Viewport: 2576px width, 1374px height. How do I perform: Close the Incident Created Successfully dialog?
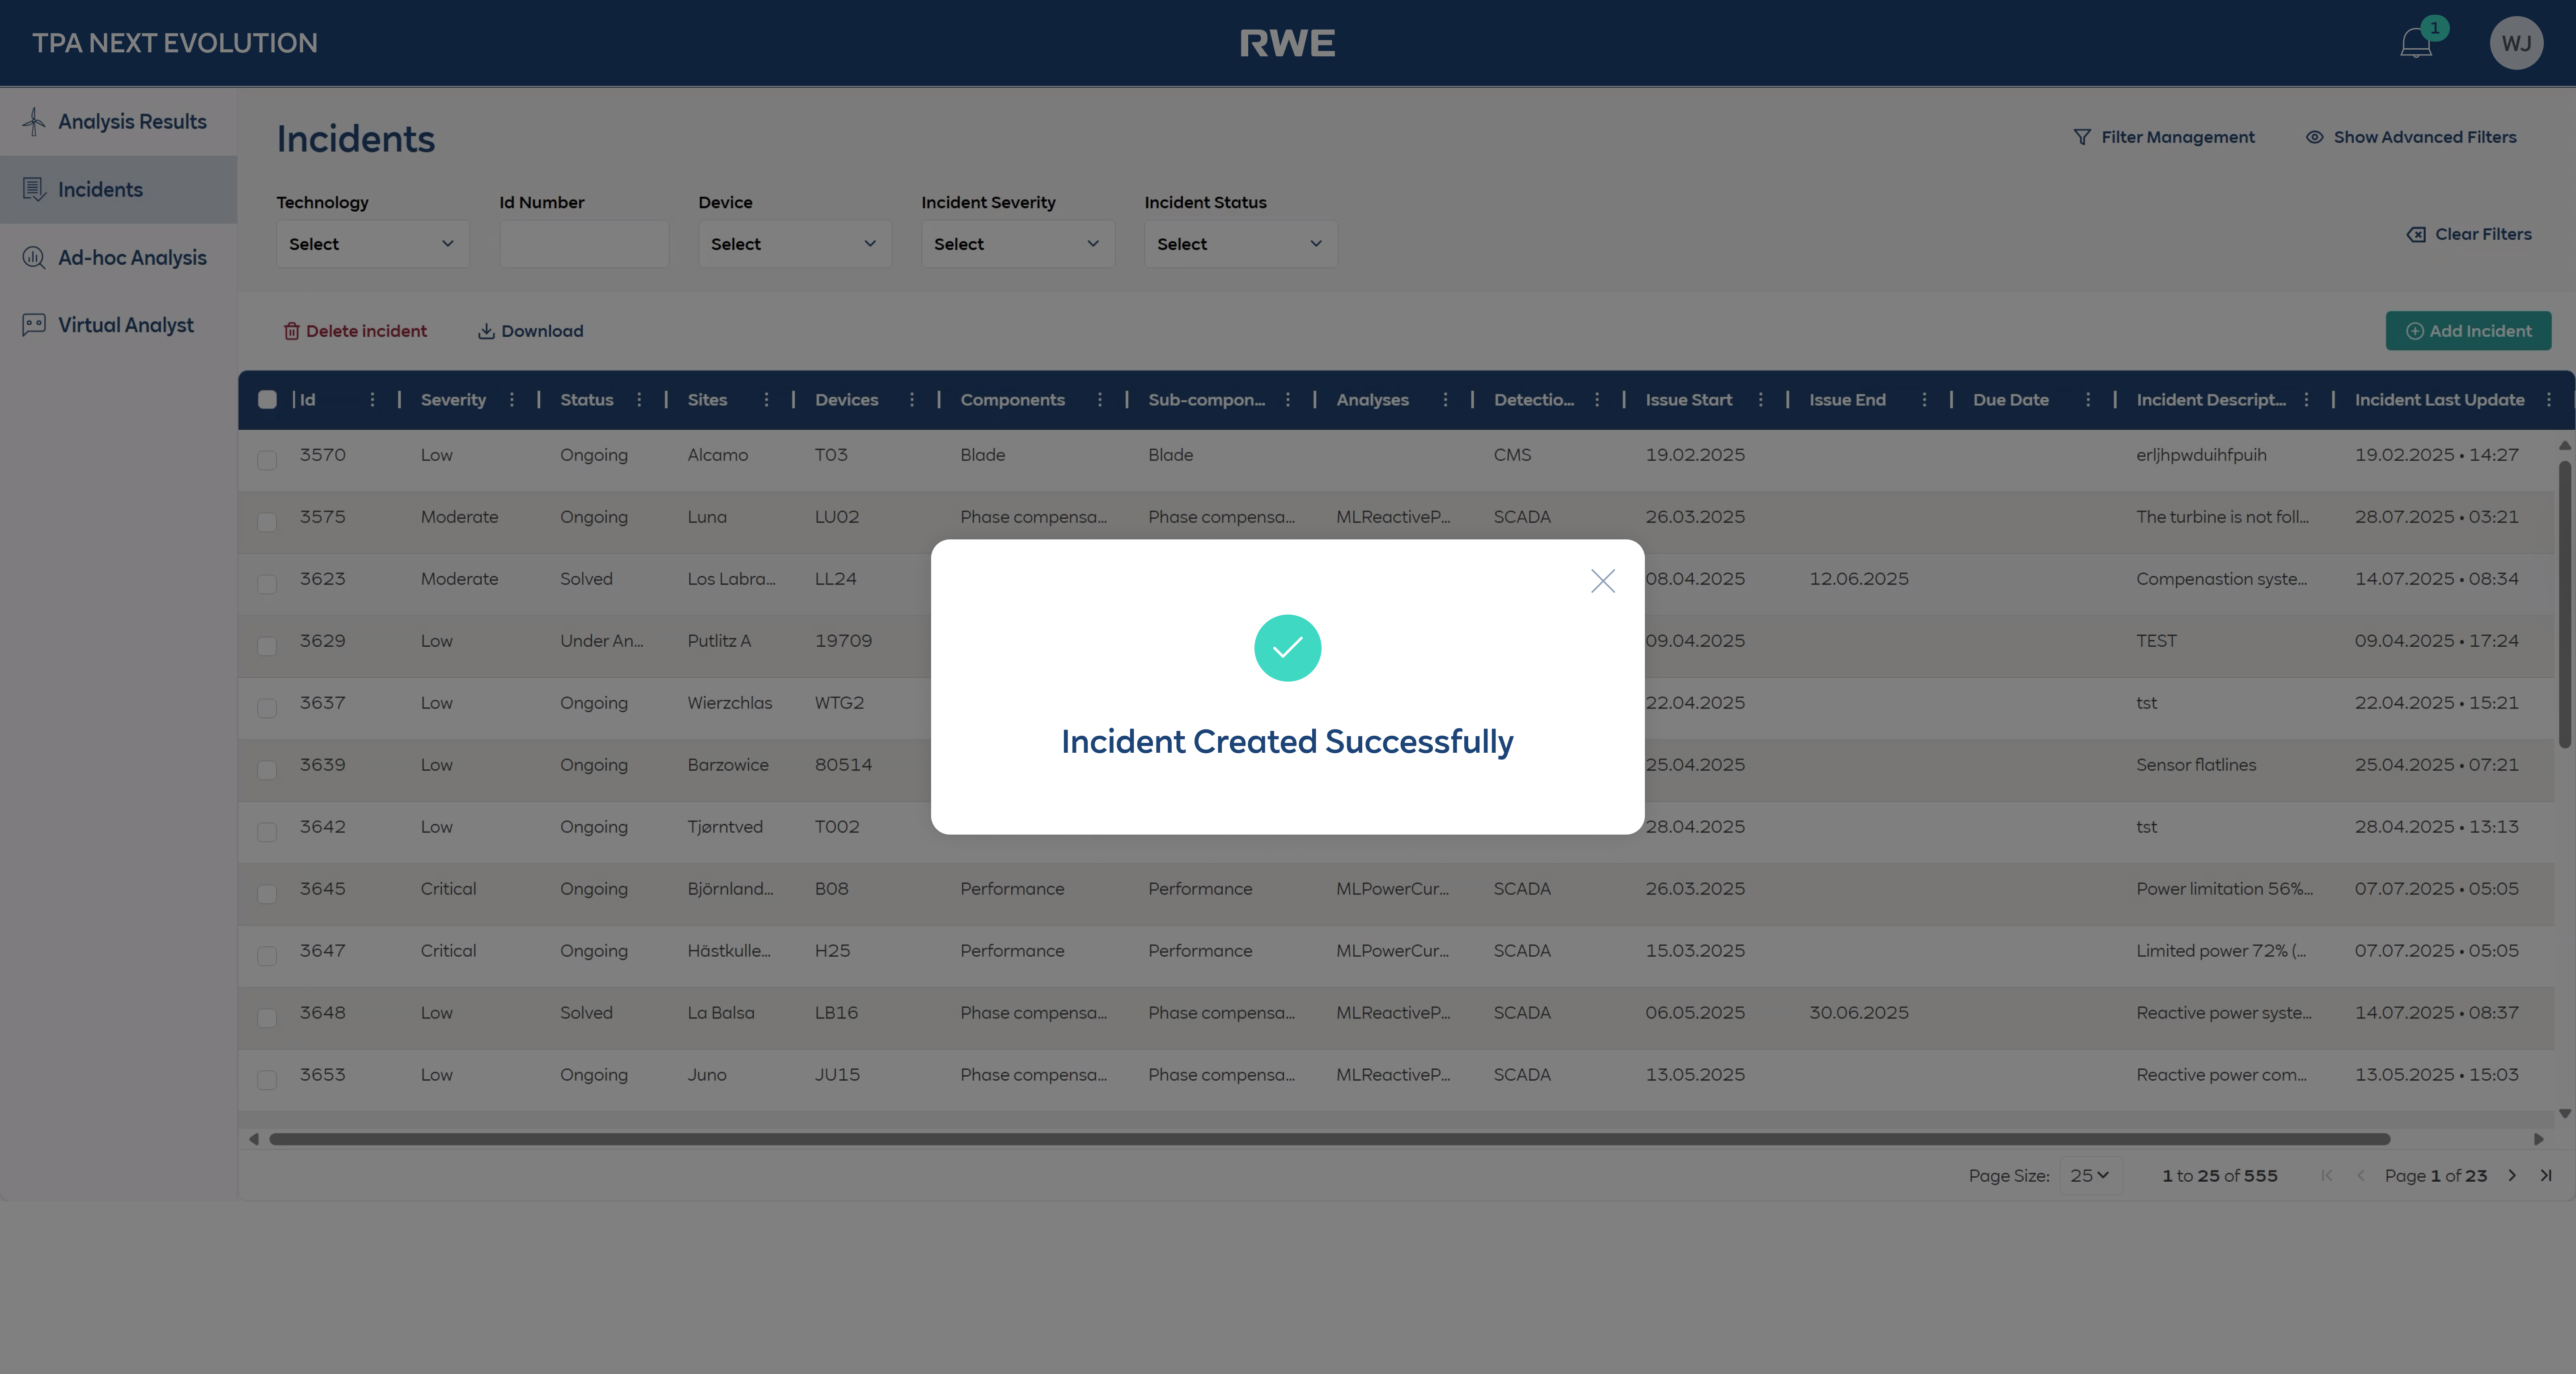[1603, 581]
